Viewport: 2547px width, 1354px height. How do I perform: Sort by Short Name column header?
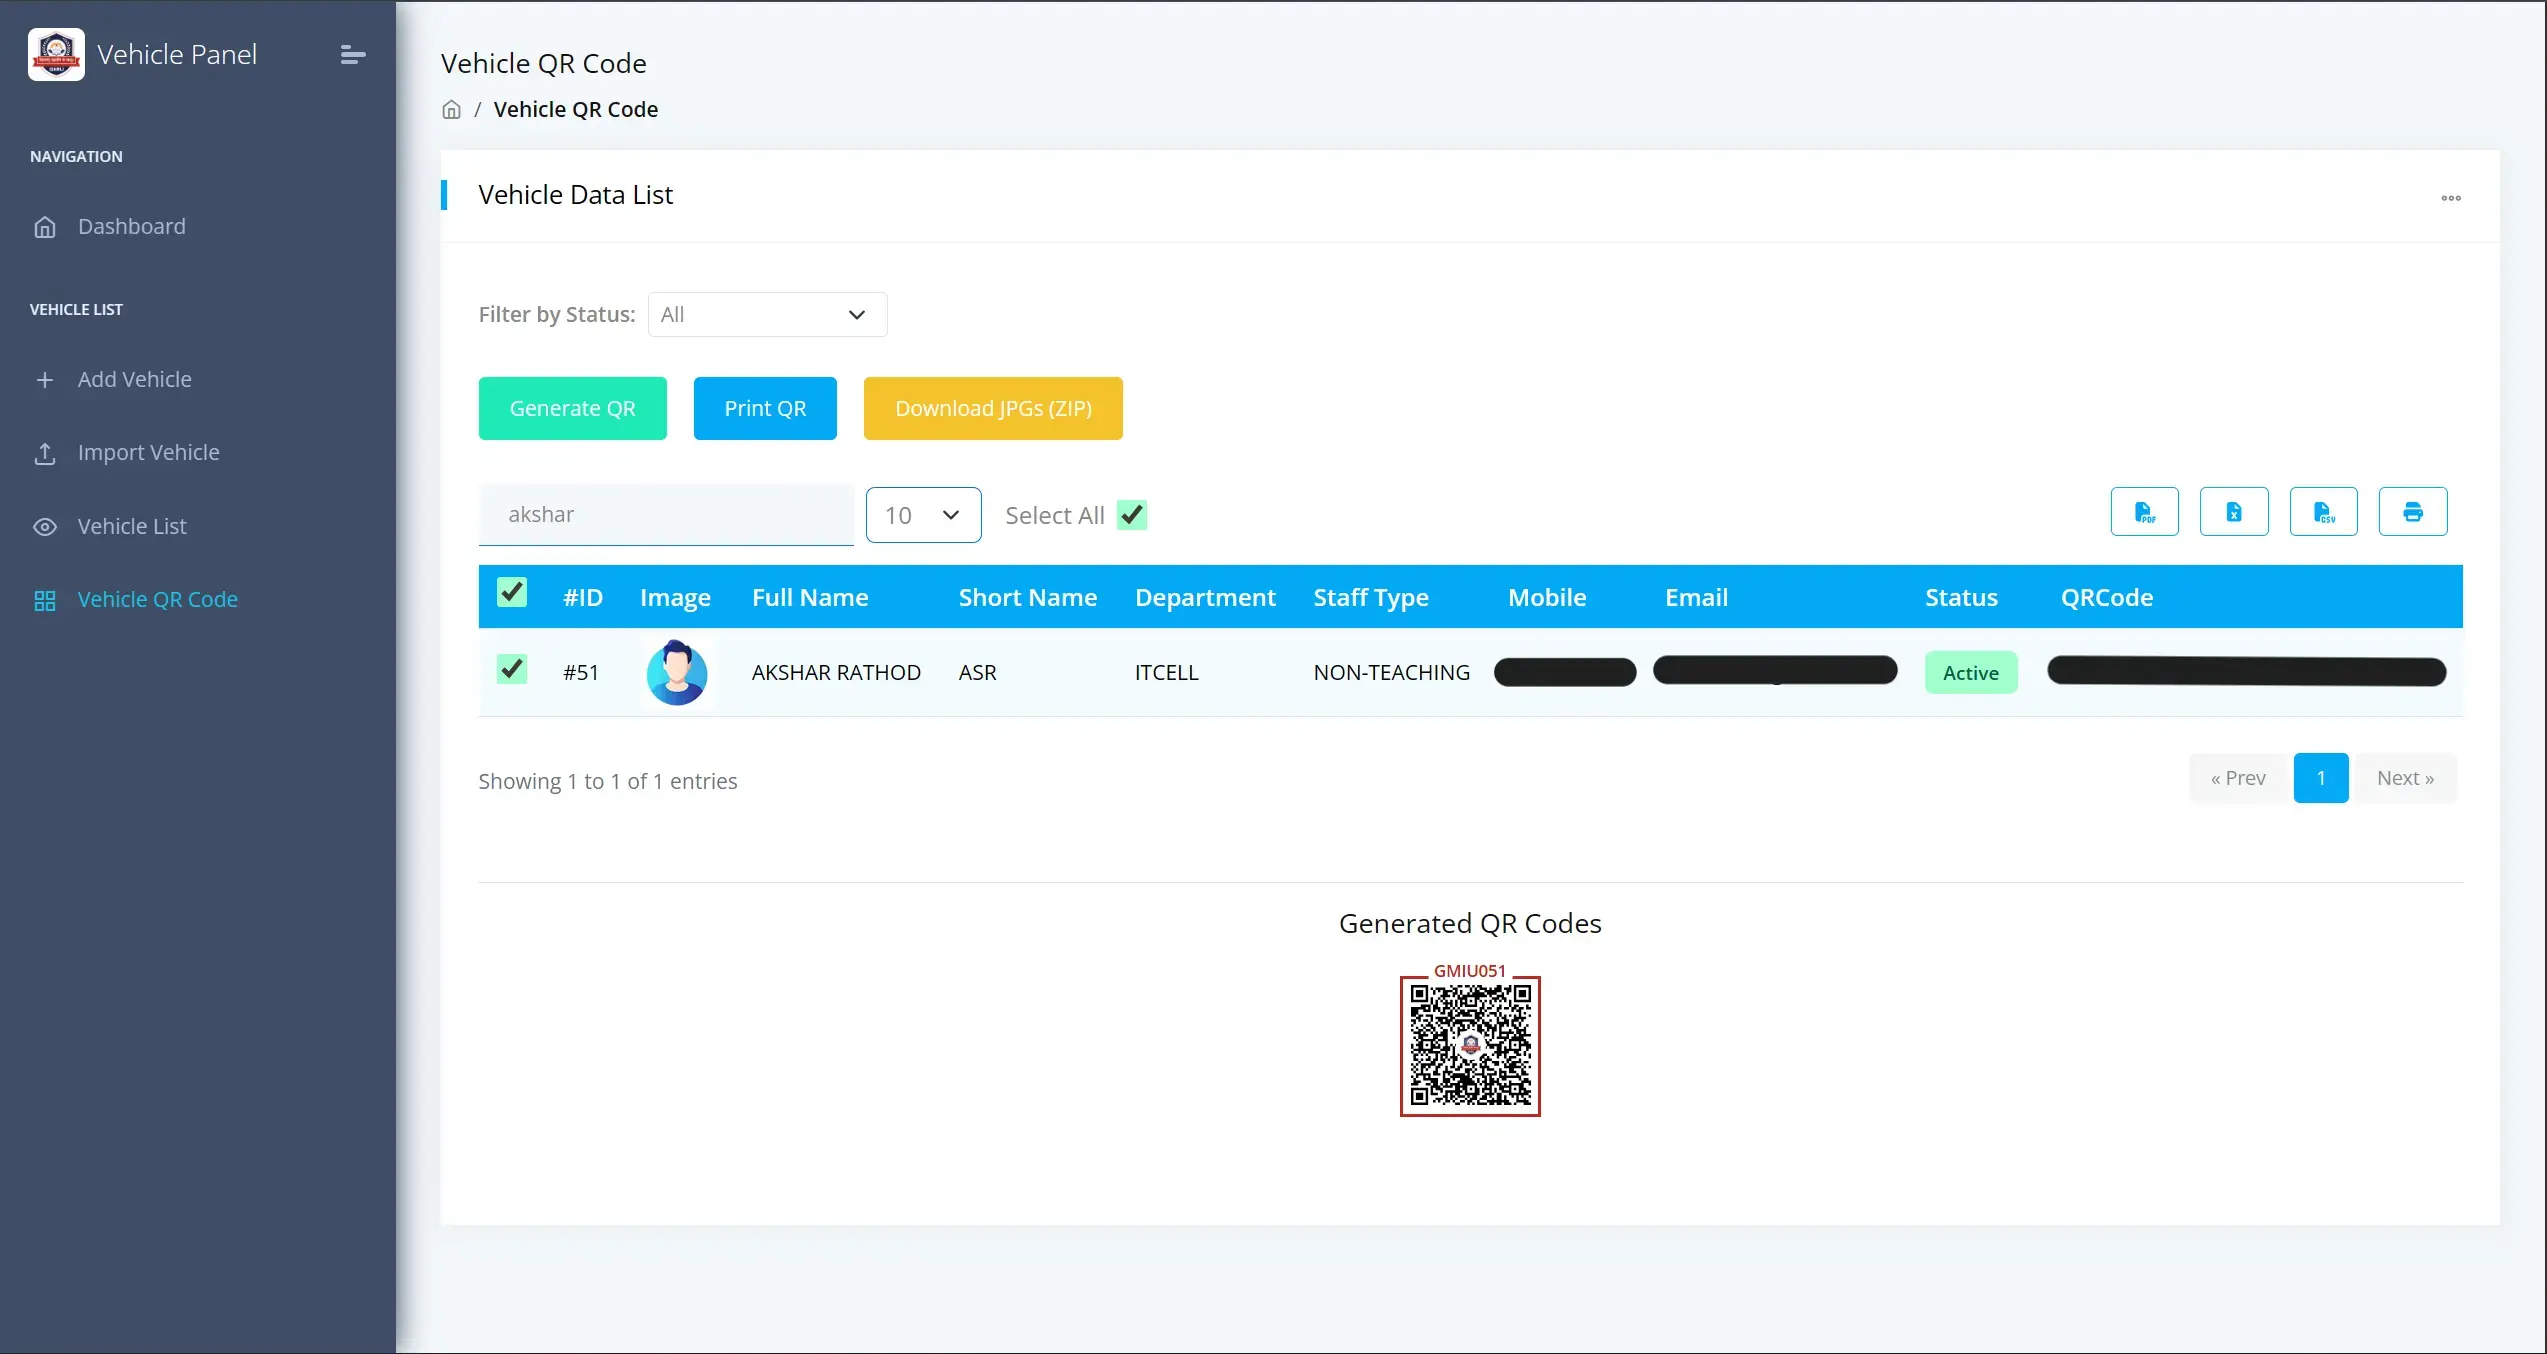[x=1028, y=597]
